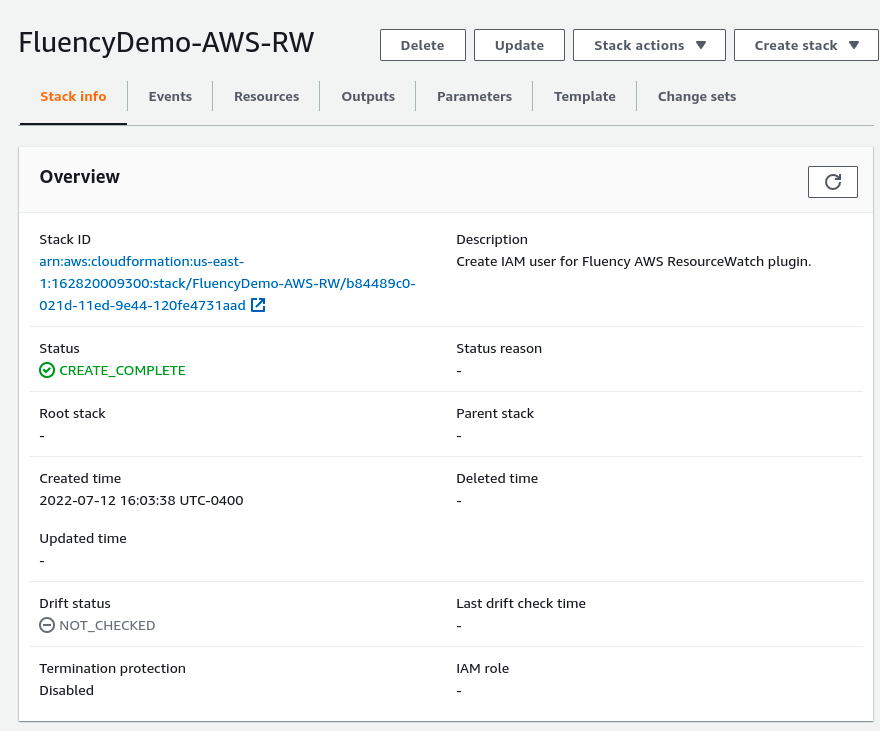This screenshot has height=731, width=880.
Task: Click the Updated time label
Action: (83, 538)
